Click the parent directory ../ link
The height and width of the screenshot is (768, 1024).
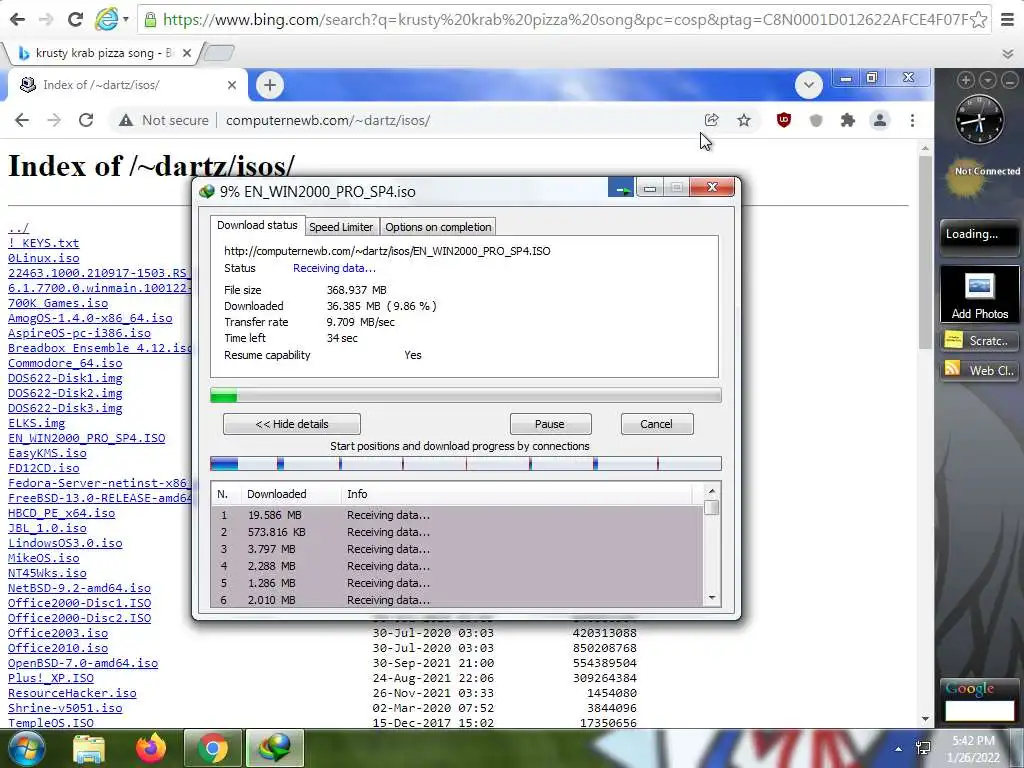point(18,228)
